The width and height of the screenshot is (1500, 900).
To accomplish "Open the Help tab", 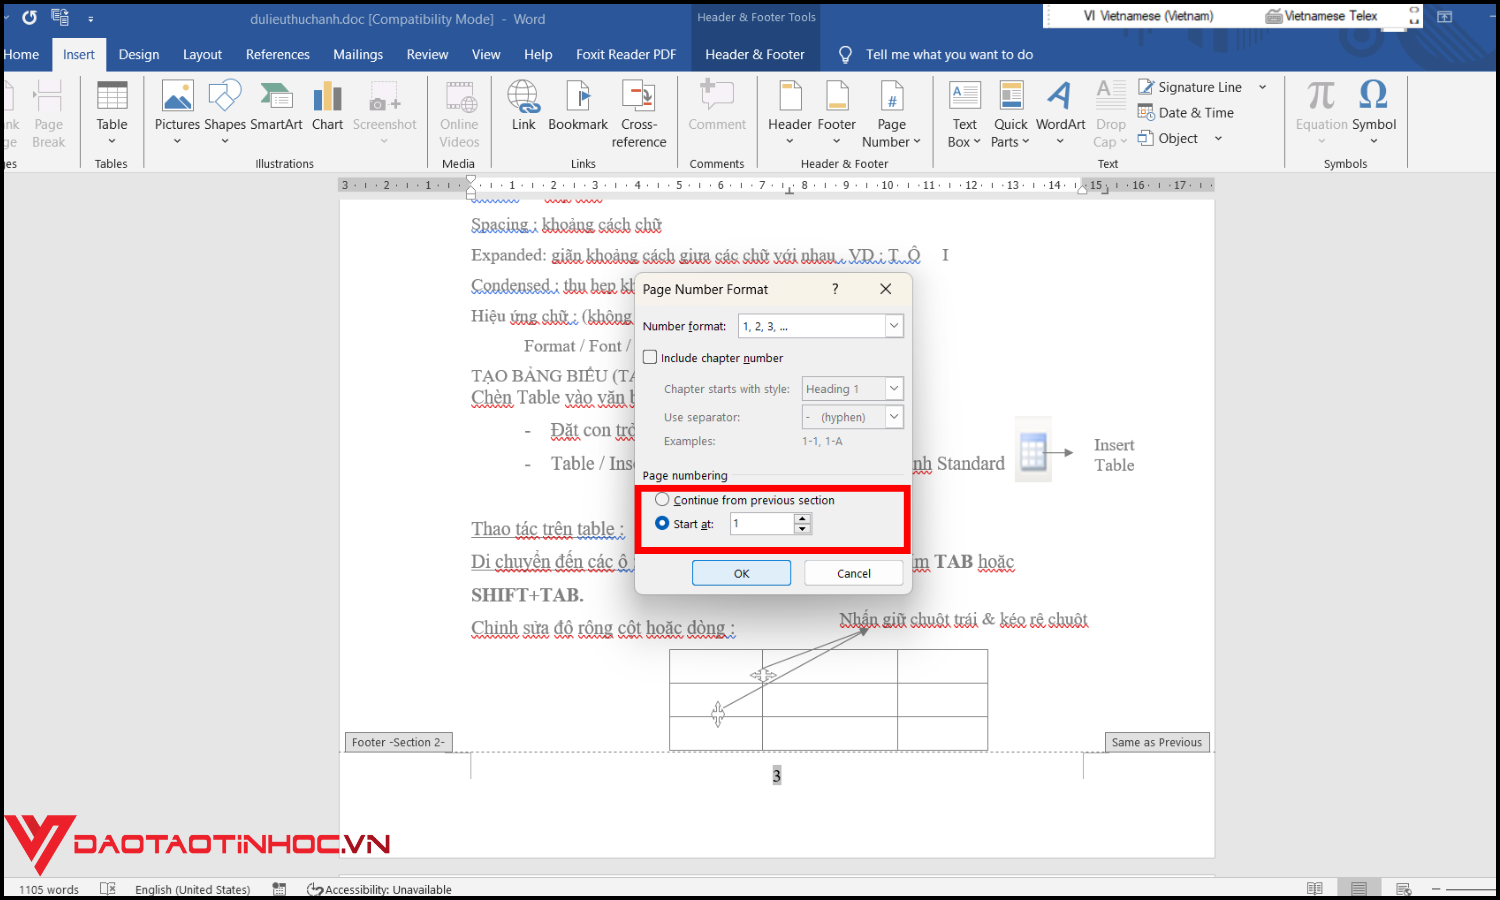I will click(538, 55).
